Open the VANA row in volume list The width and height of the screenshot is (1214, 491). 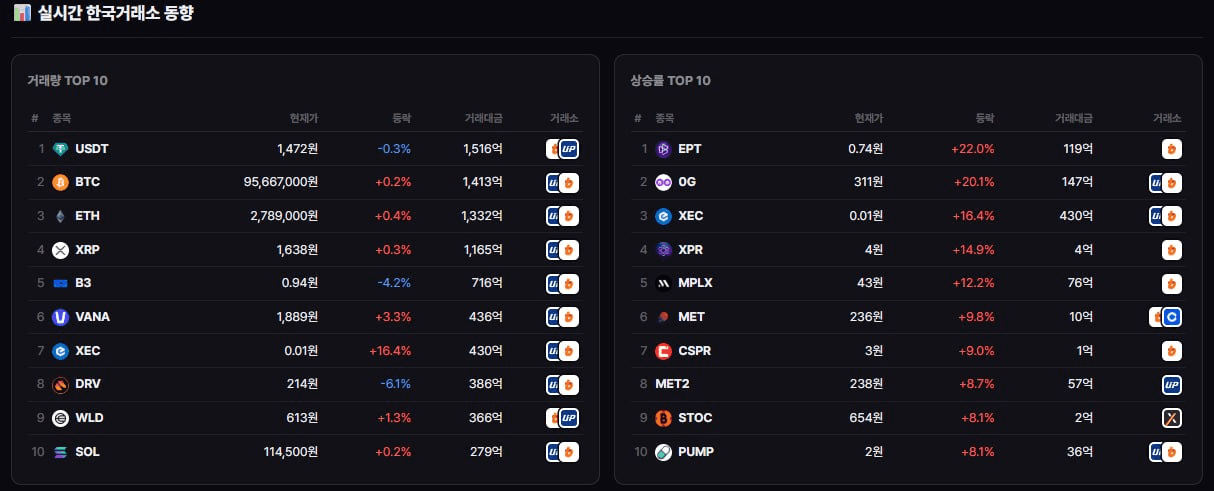click(x=305, y=317)
